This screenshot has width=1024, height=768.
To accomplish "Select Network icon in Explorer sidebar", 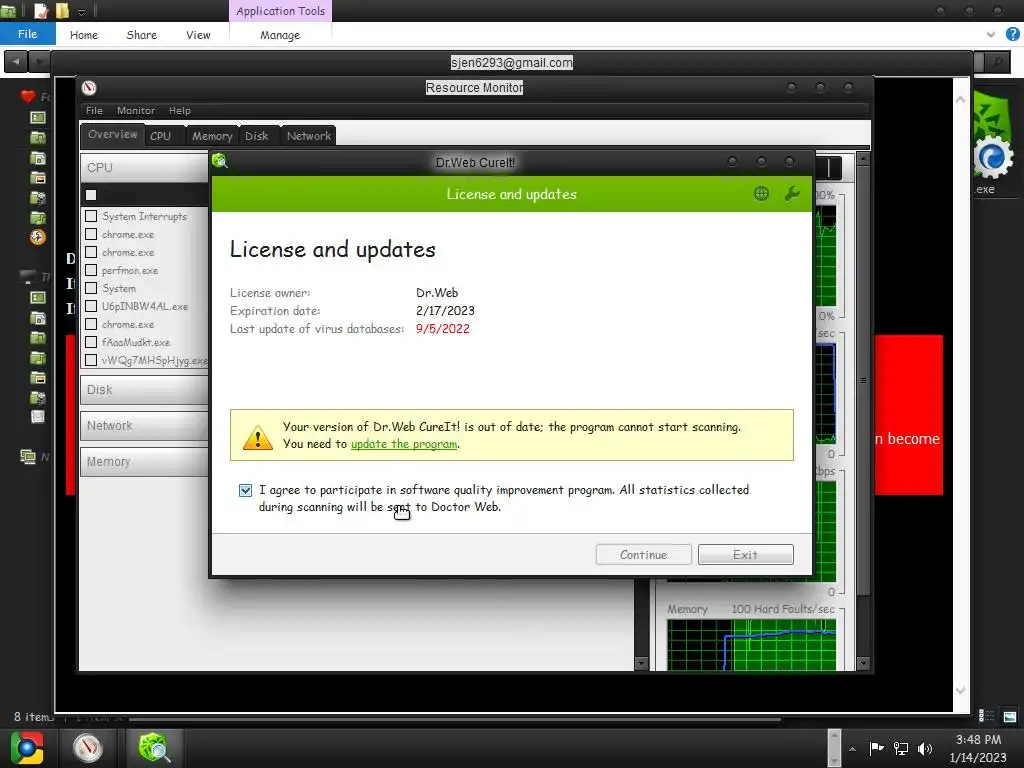I will pos(27,456).
